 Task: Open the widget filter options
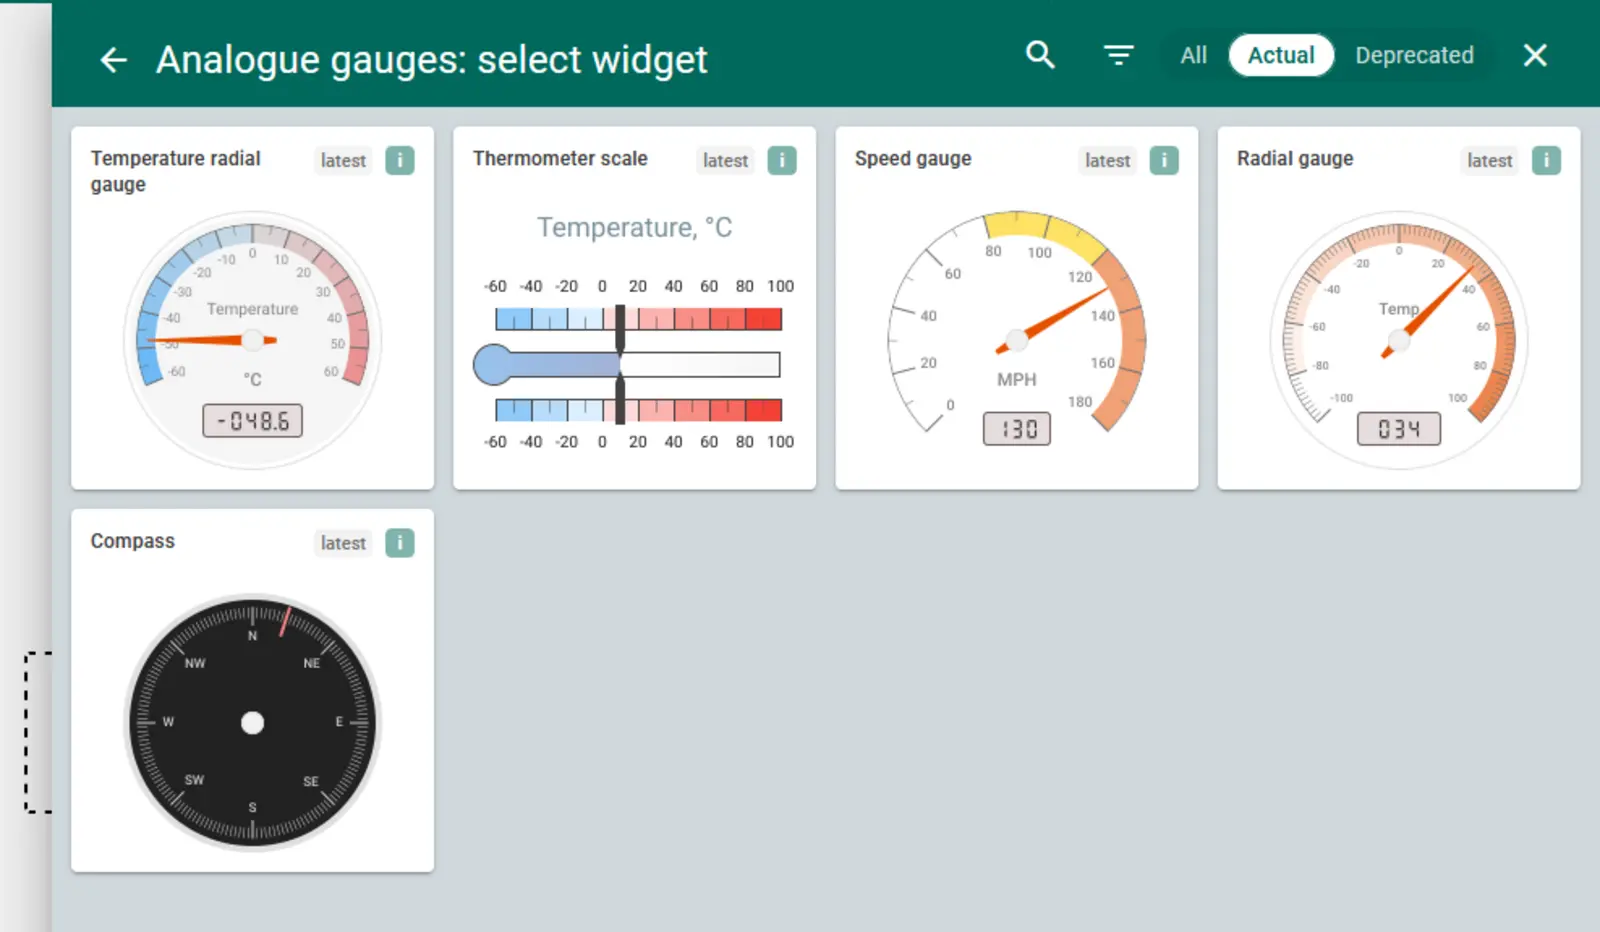pyautogui.click(x=1118, y=55)
